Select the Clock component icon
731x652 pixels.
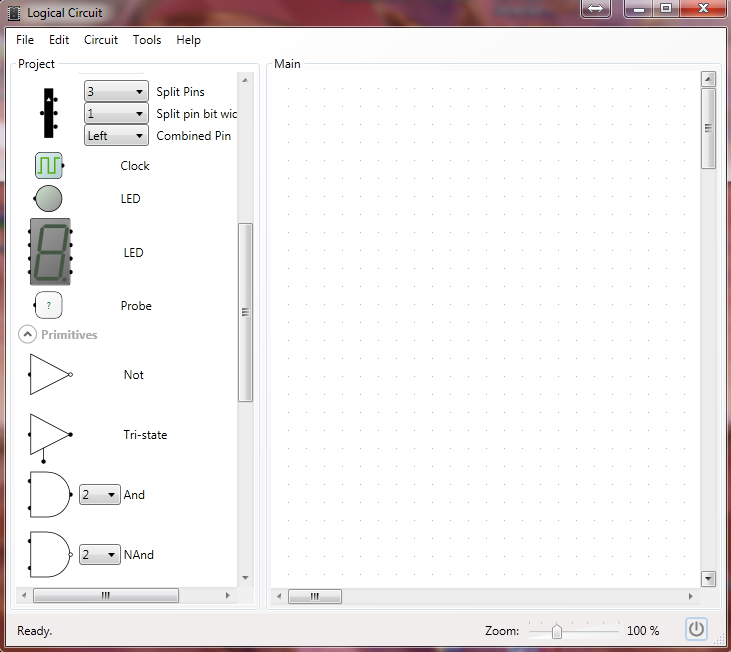pyautogui.click(x=49, y=165)
